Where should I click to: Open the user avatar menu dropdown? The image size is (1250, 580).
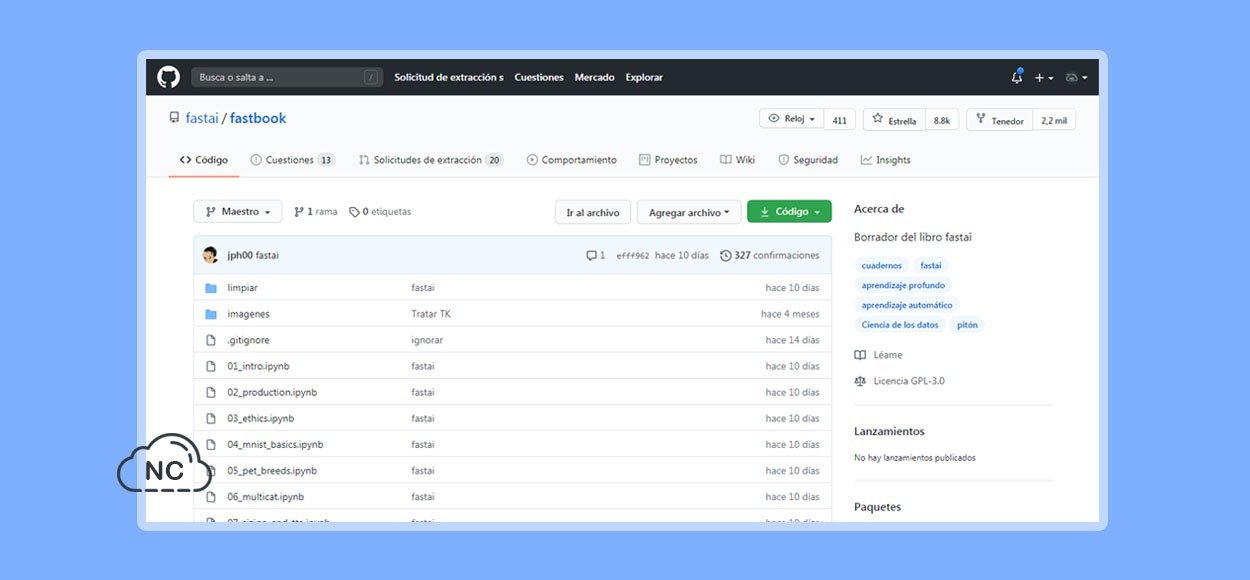1076,77
